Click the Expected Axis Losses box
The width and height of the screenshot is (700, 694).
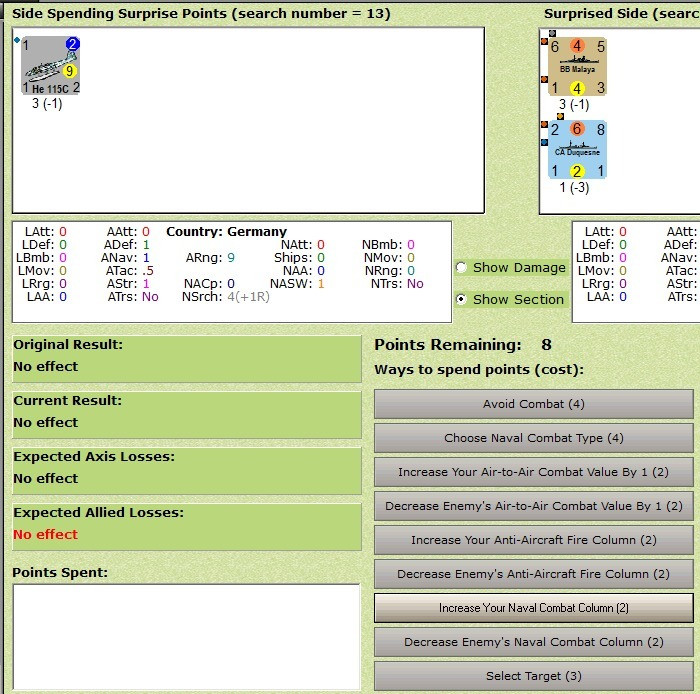coord(187,471)
